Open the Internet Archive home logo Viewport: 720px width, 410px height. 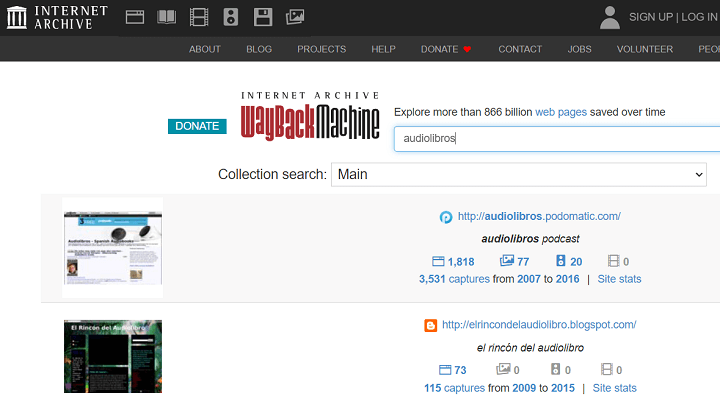coord(57,17)
